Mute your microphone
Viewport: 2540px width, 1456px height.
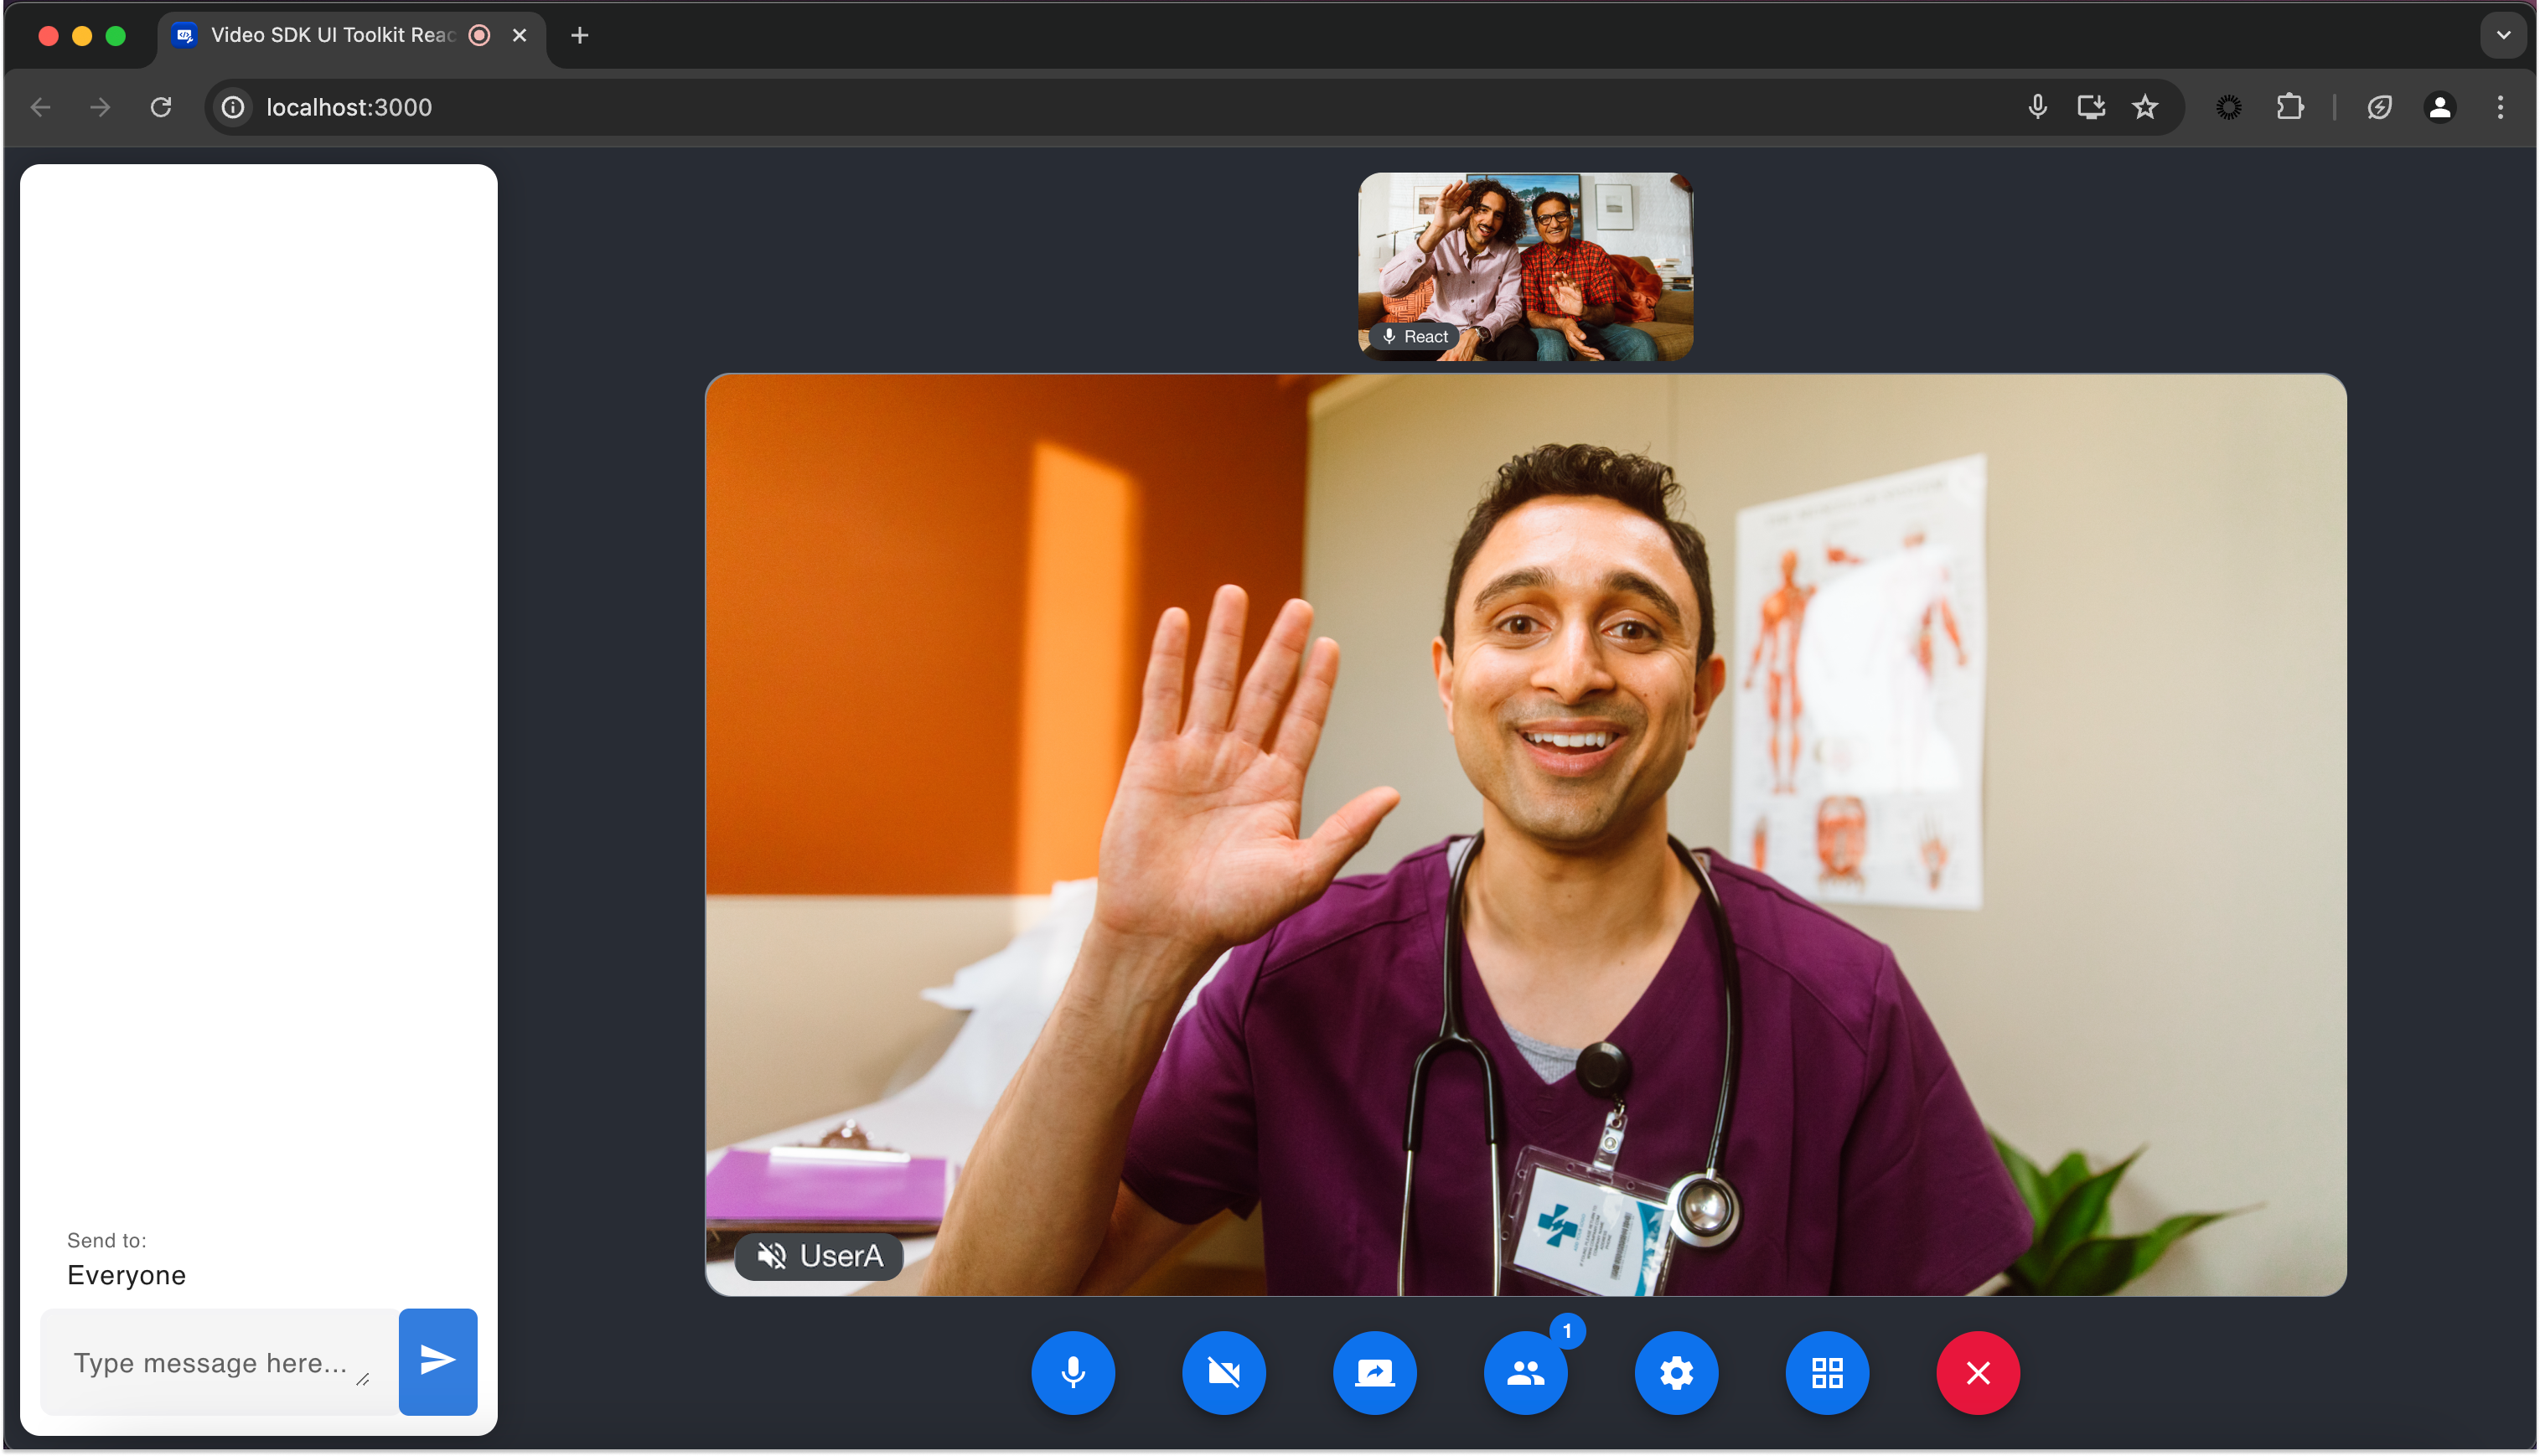tap(1073, 1372)
